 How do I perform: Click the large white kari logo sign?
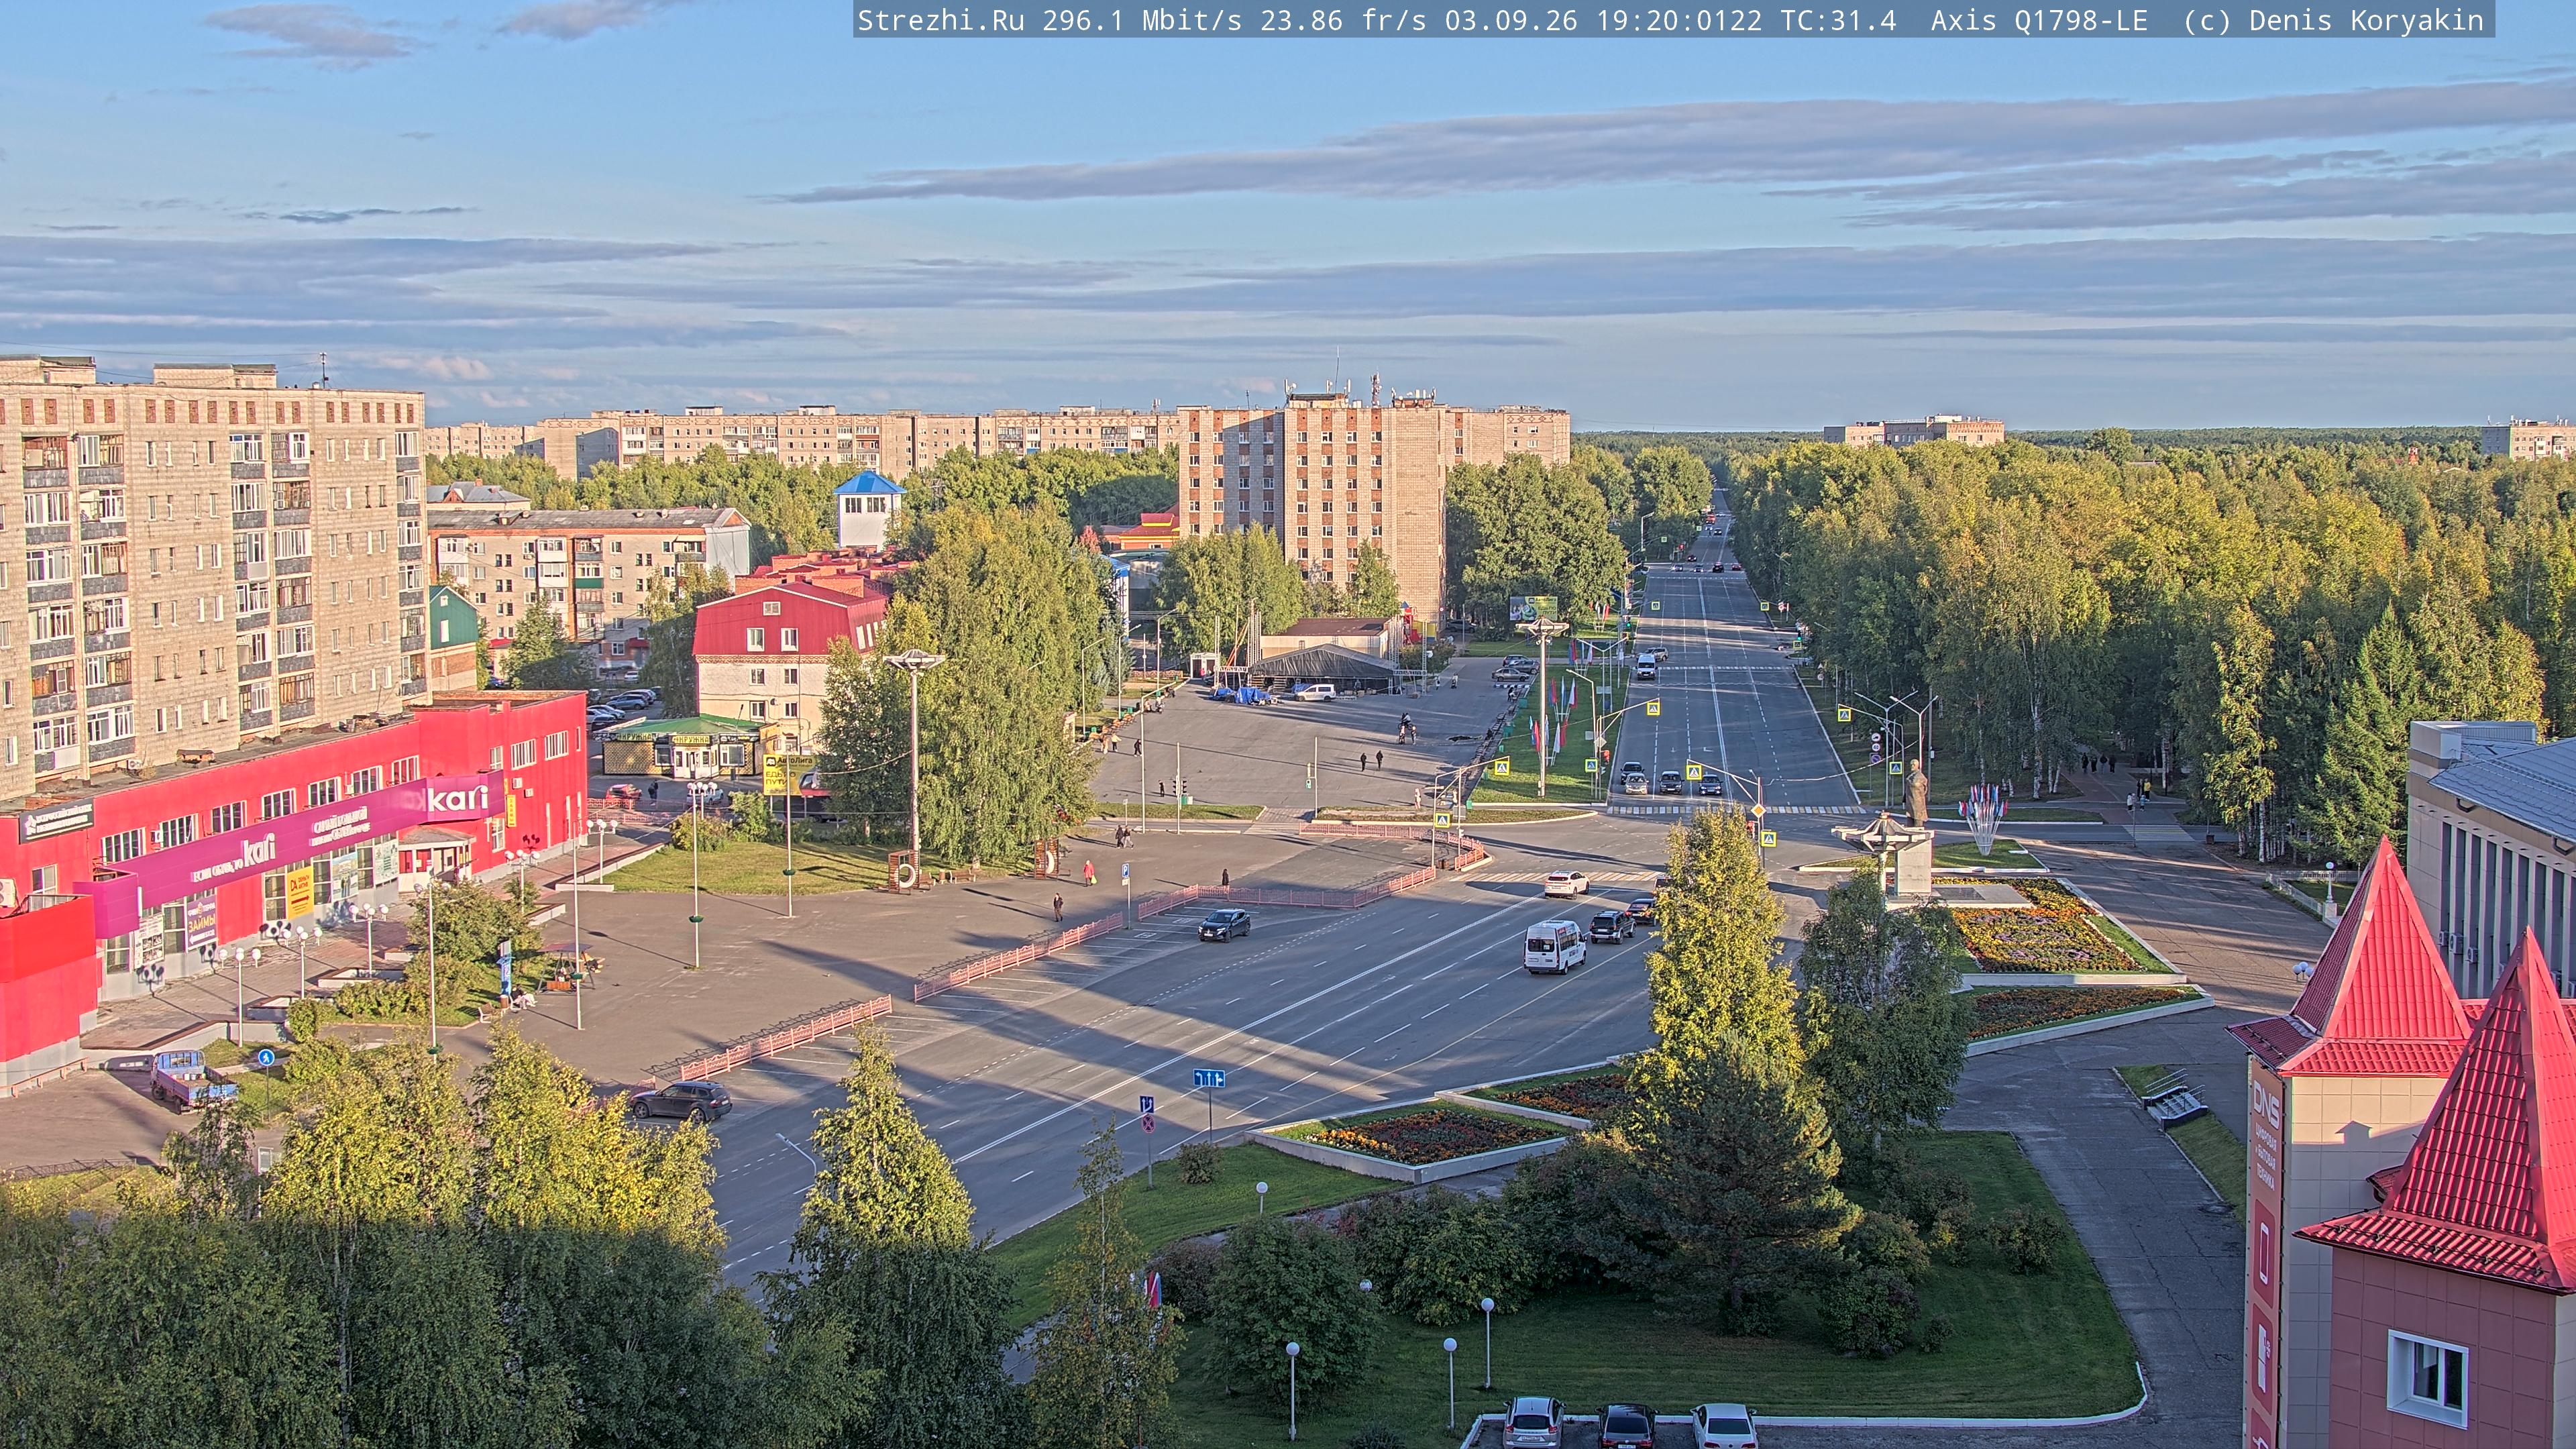point(458,798)
